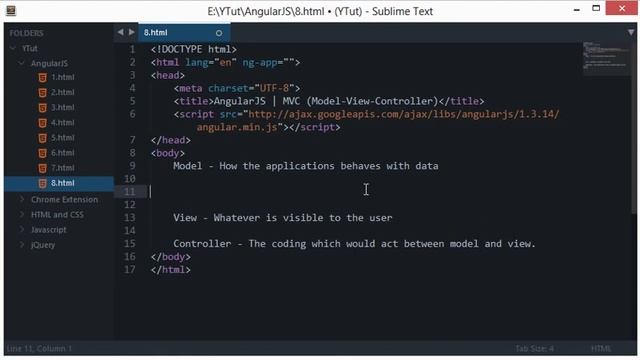Click the closing html tag
The width and height of the screenshot is (640, 360).
(x=171, y=270)
